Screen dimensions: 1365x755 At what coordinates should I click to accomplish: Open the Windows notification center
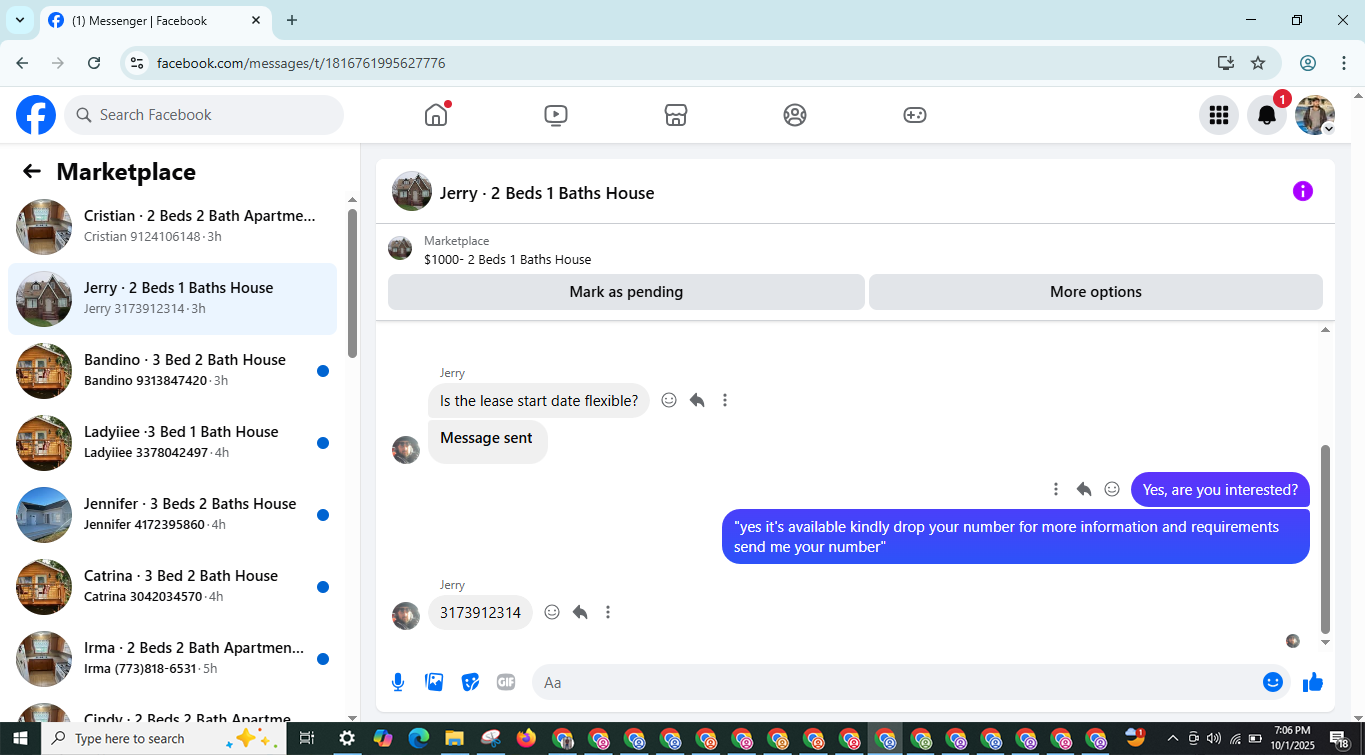tap(1341, 739)
